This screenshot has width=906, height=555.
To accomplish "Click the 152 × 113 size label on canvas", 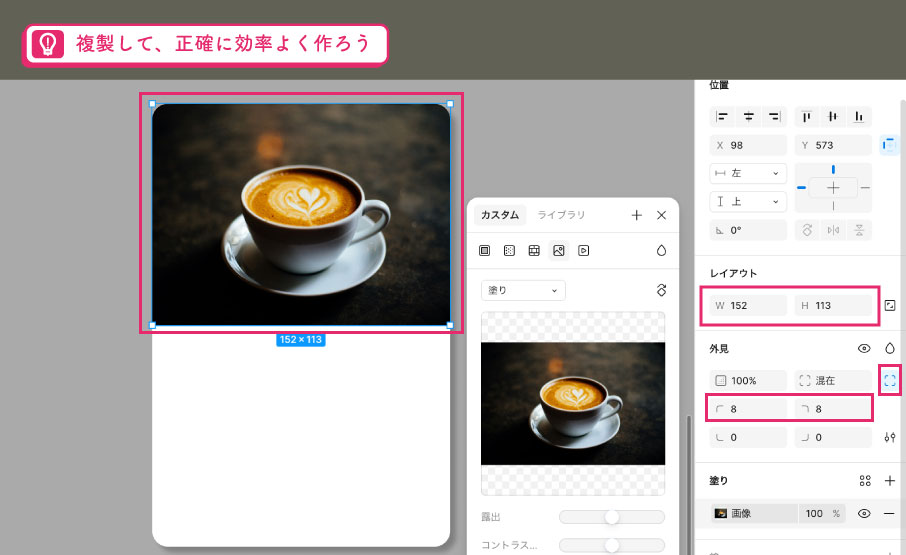I will tap(300, 340).
